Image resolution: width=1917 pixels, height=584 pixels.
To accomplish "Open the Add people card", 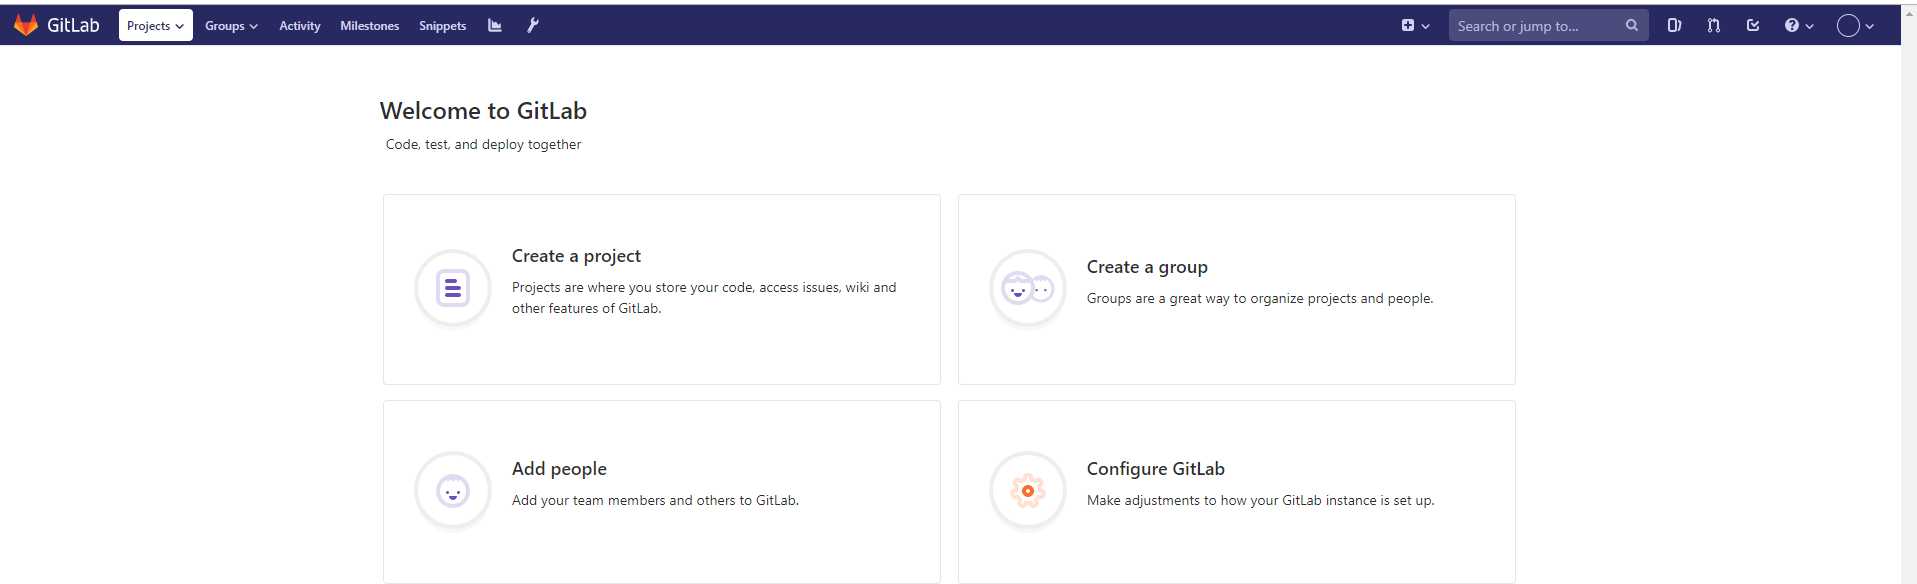I will click(x=662, y=492).
